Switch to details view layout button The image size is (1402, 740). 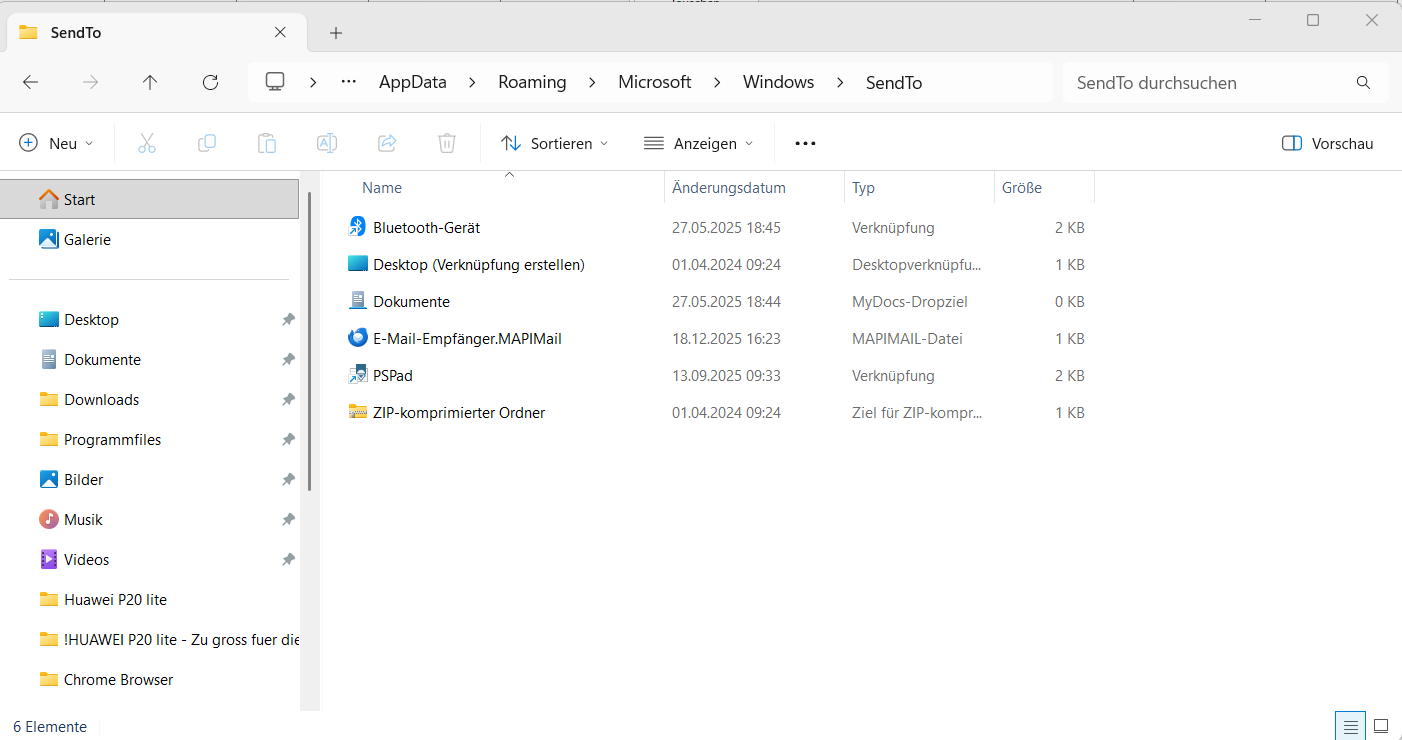click(1350, 726)
